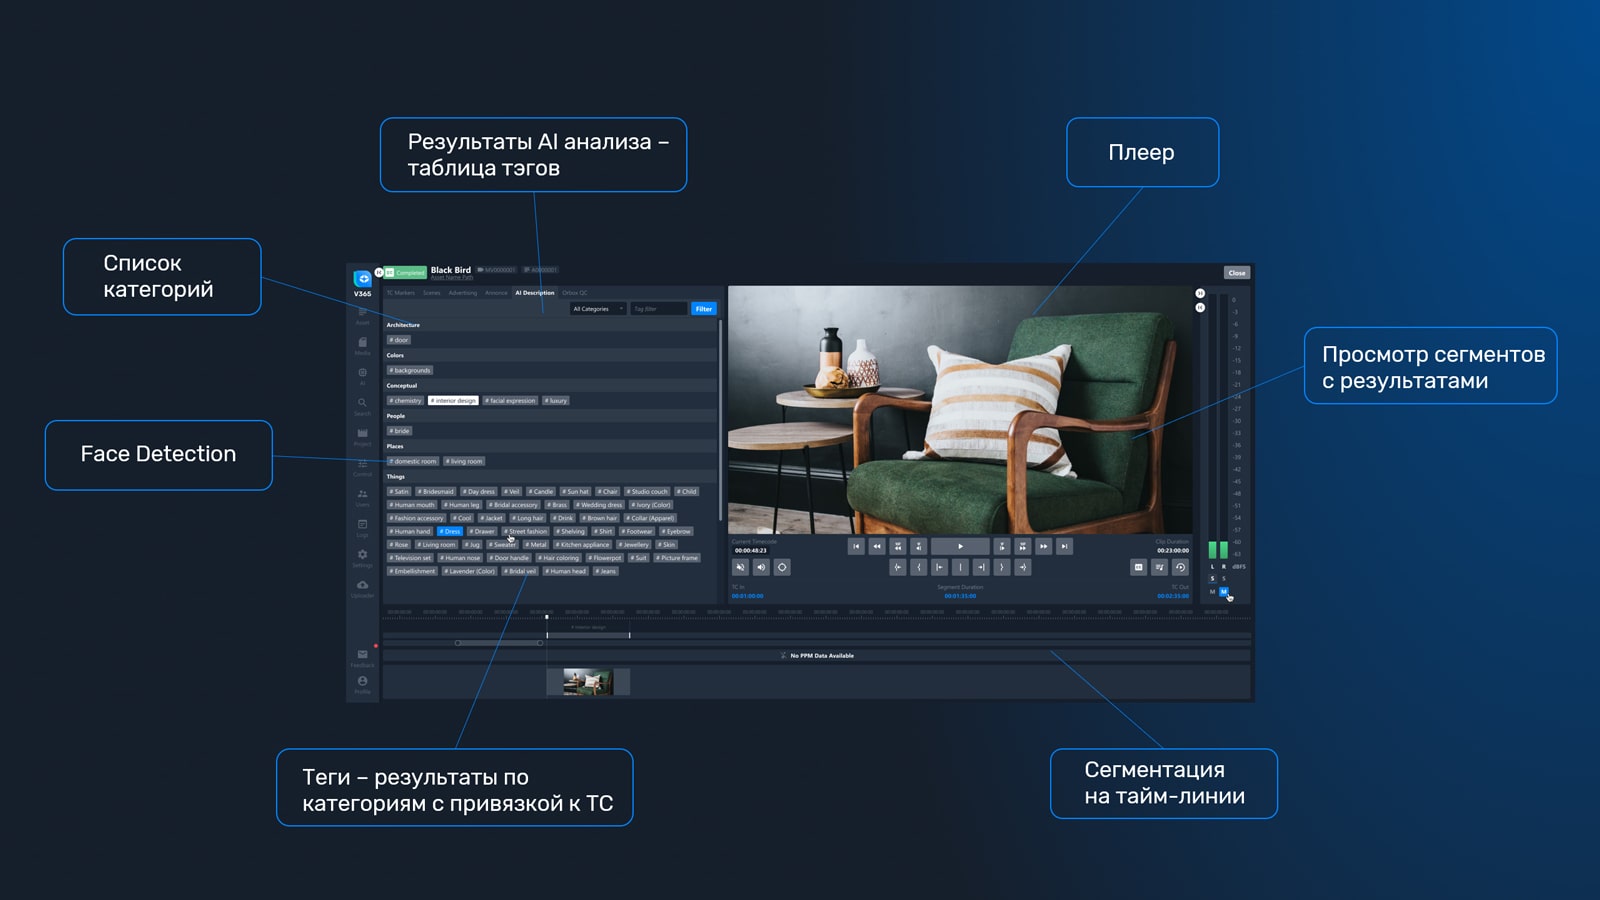Image resolution: width=1600 pixels, height=900 pixels.
Task: Jump to clip start in player
Action: (856, 546)
